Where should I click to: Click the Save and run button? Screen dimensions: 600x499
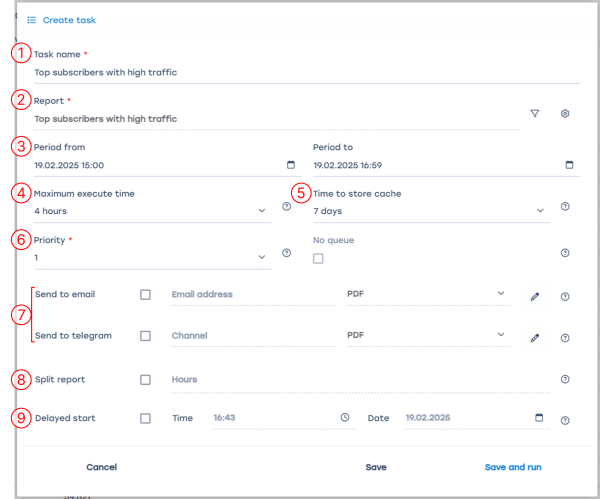tap(513, 467)
